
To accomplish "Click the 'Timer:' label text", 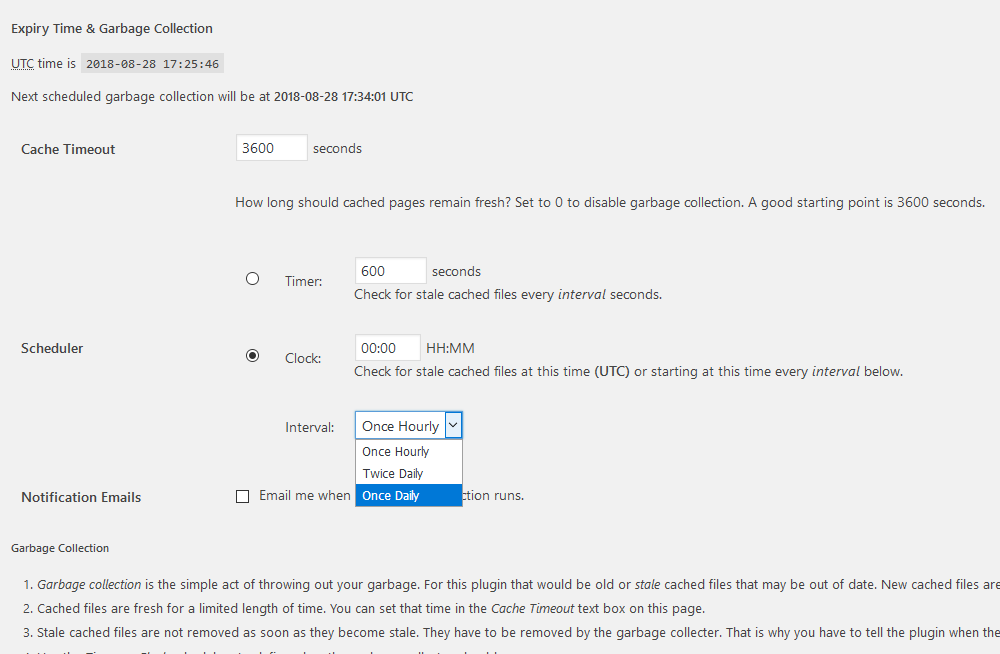I will [x=303, y=281].
